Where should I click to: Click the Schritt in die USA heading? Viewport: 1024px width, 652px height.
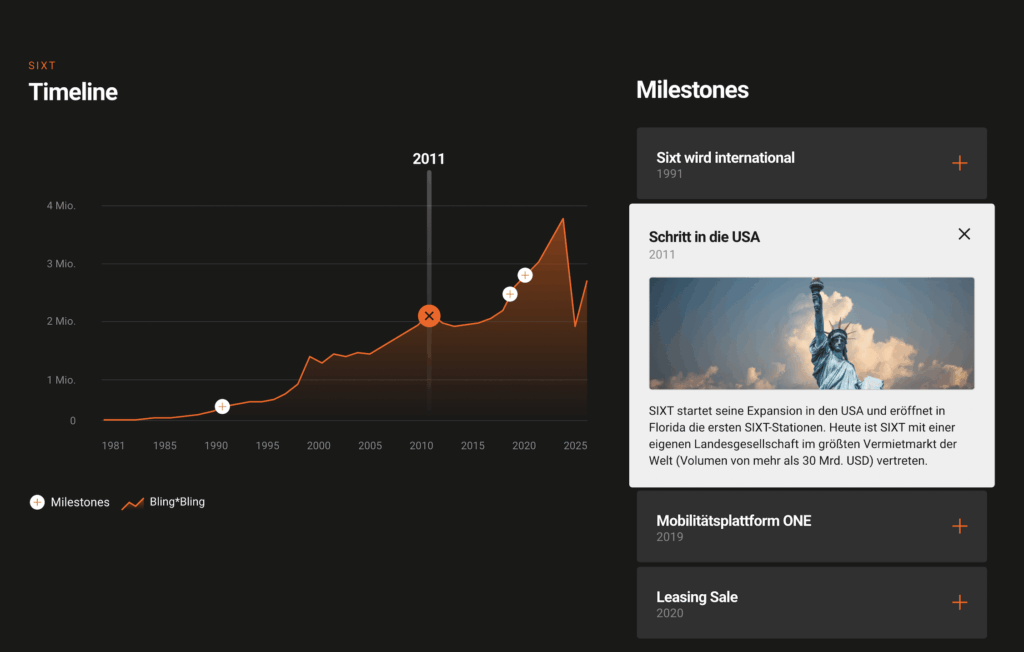(x=704, y=237)
